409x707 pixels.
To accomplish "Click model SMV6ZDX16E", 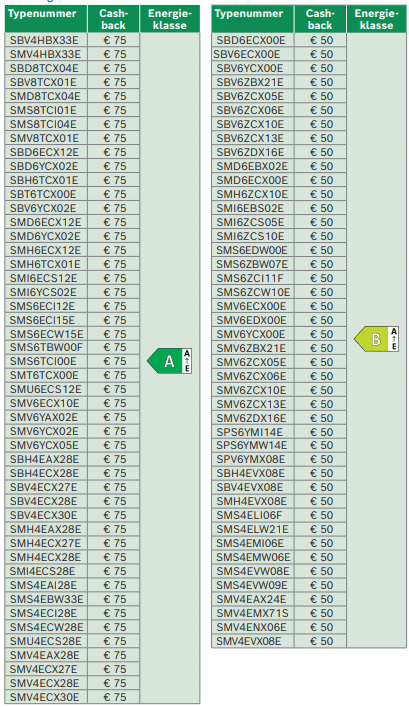I will (251, 418).
